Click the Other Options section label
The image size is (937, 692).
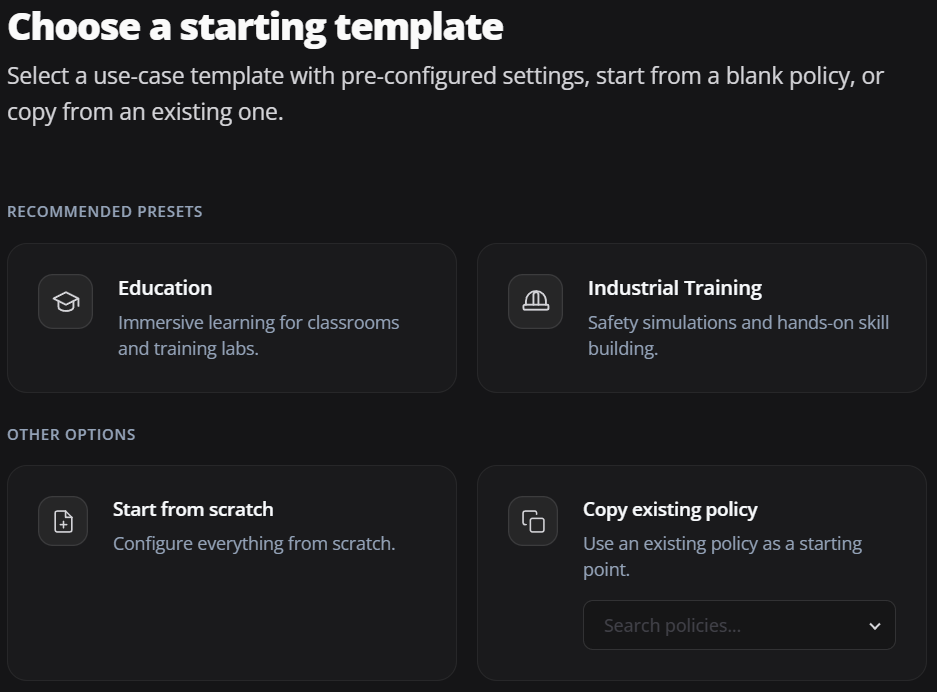71,434
